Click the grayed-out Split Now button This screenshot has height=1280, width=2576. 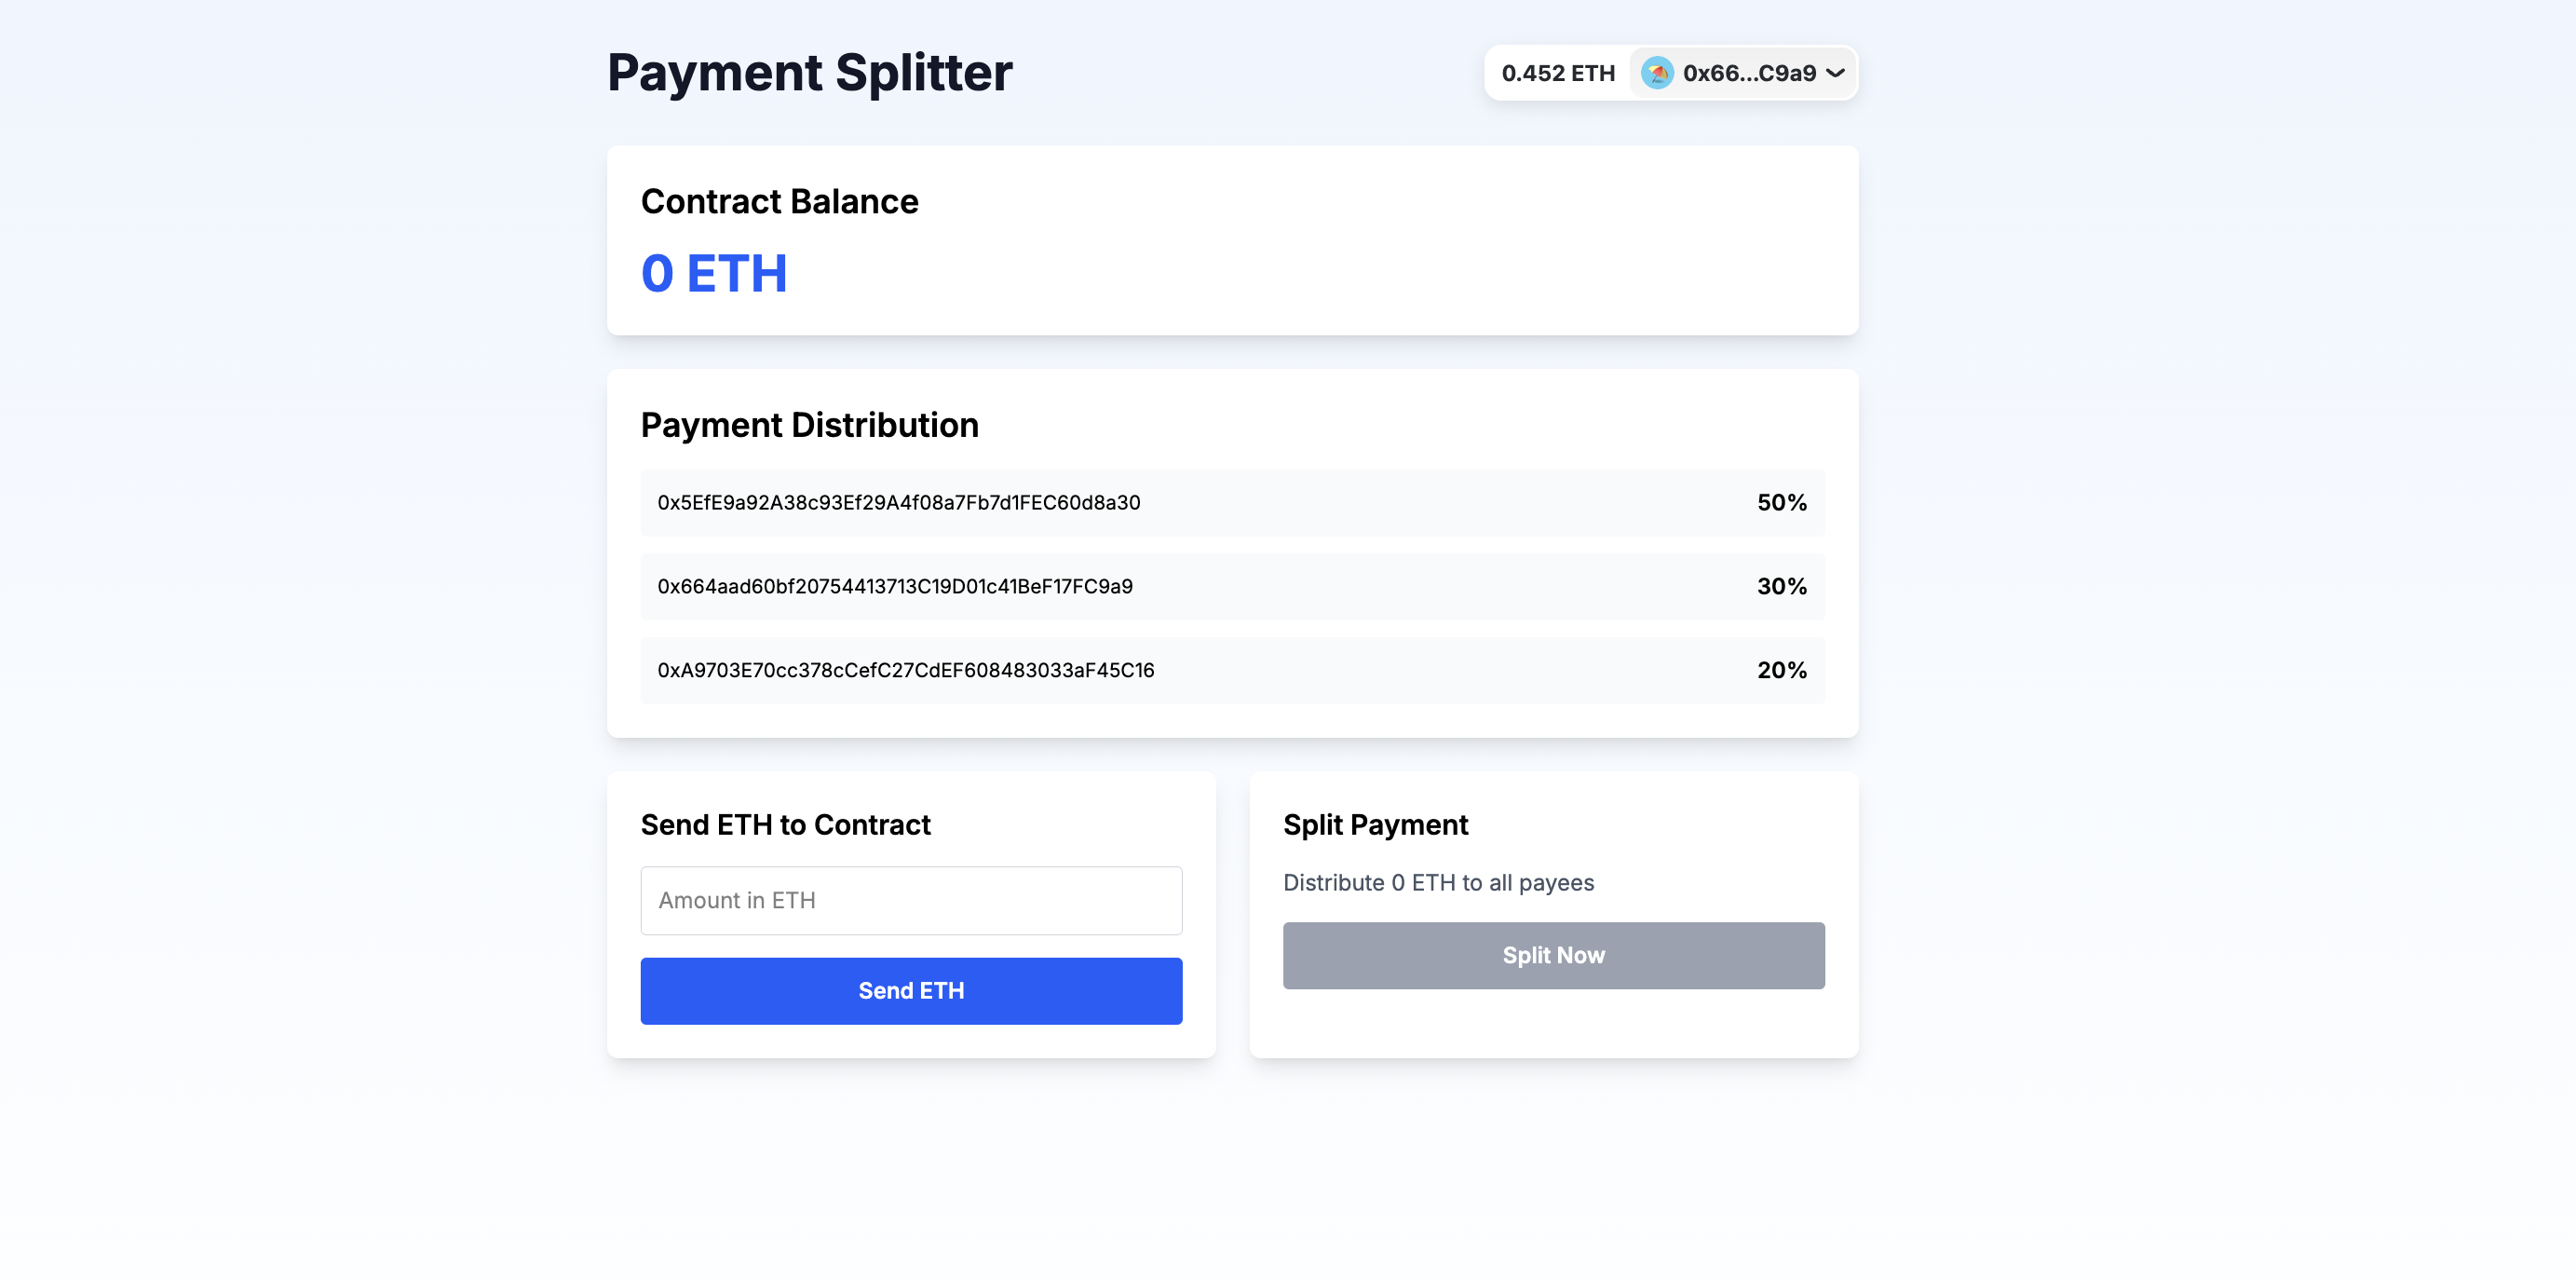point(1553,955)
